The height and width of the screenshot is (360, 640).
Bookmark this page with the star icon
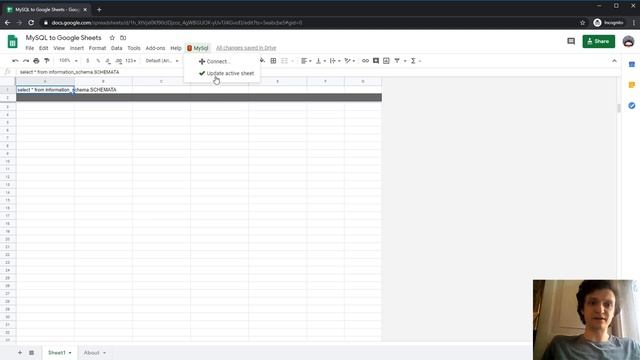tap(582, 23)
